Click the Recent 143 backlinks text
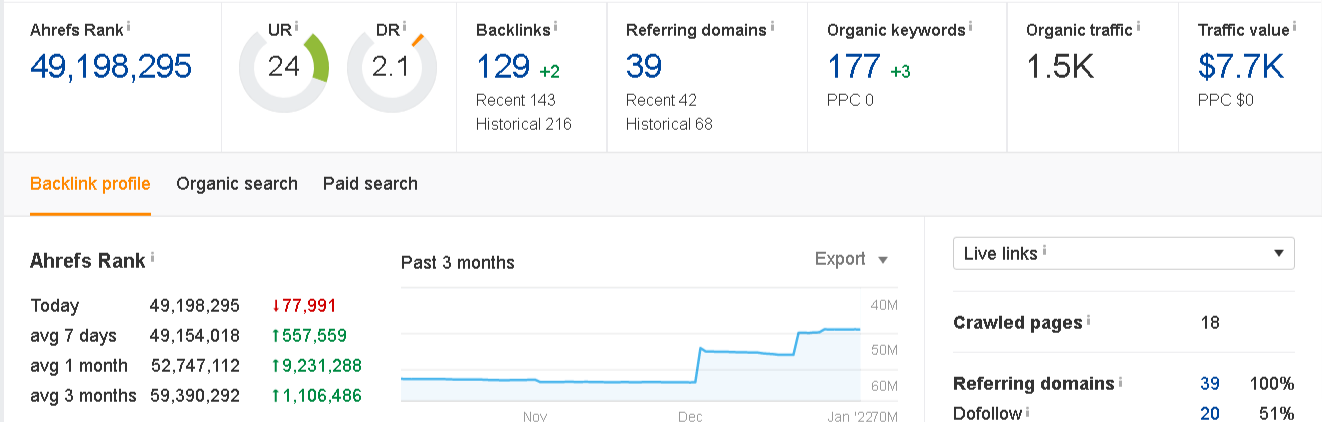Viewport: 1322px width, 422px height. click(516, 100)
